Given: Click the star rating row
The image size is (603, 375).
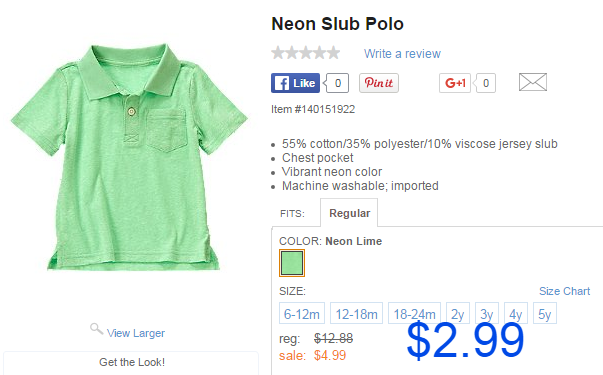Looking at the screenshot, I should 306,53.
